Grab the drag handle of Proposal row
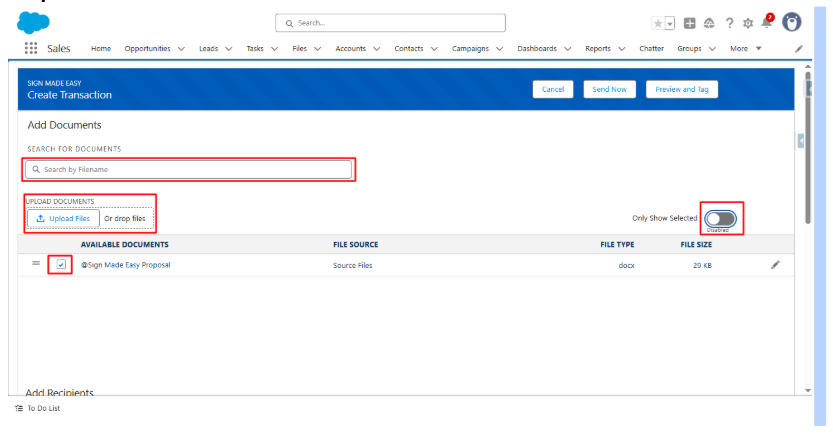Image resolution: width=833 pixels, height=439 pixels. [x=36, y=263]
